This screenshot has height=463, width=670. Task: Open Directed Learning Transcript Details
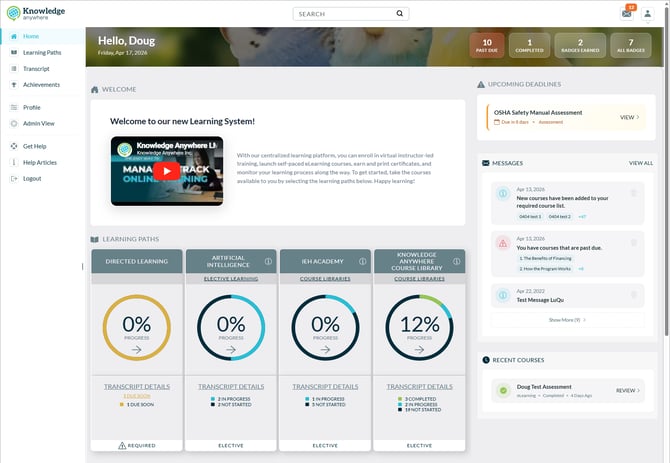point(137,387)
